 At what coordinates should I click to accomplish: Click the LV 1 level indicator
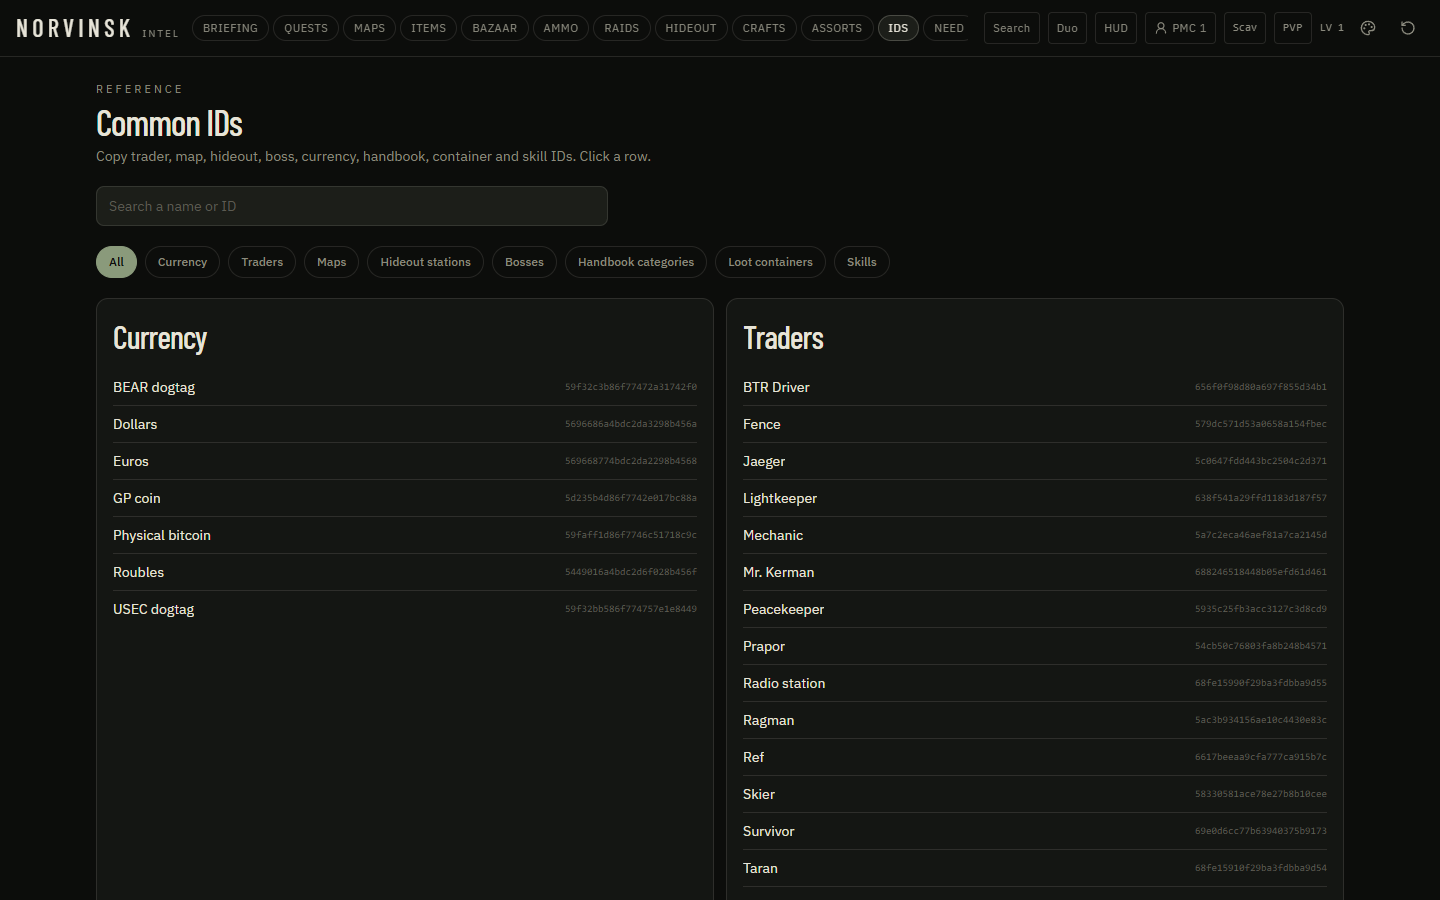tap(1332, 28)
